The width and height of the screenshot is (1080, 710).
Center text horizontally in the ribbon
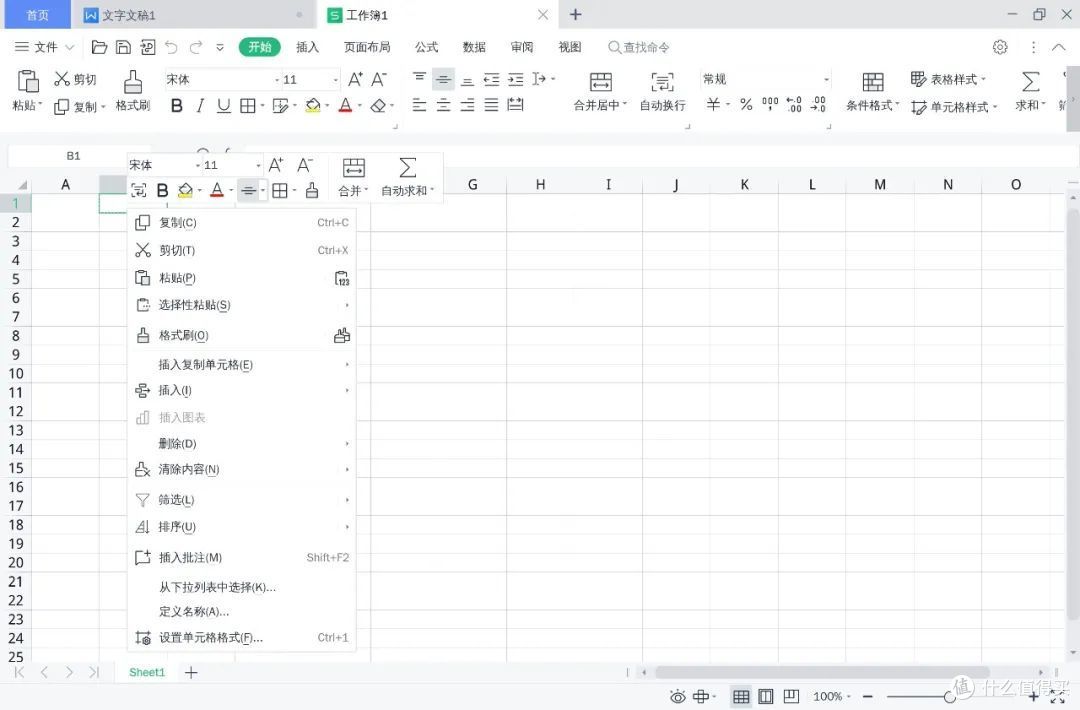coord(444,105)
